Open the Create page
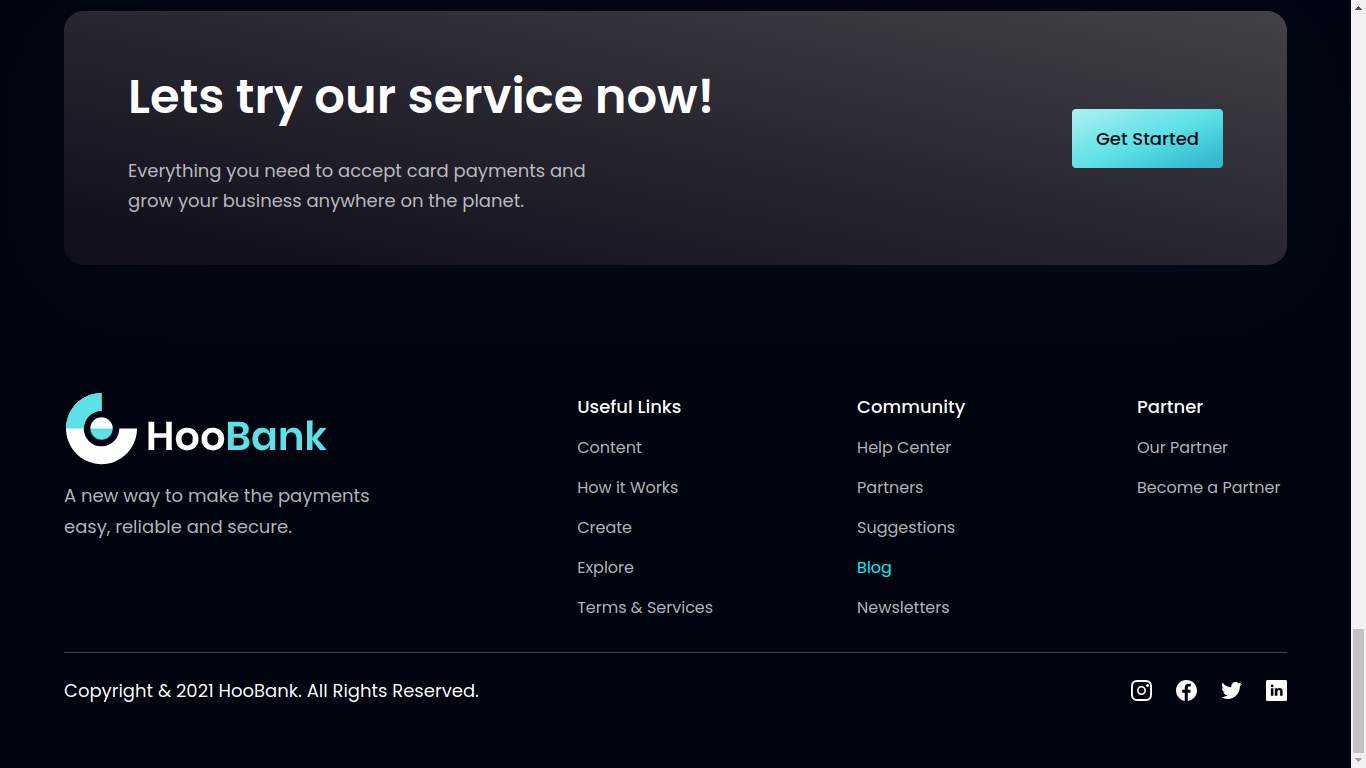1366x768 pixels. click(x=604, y=527)
